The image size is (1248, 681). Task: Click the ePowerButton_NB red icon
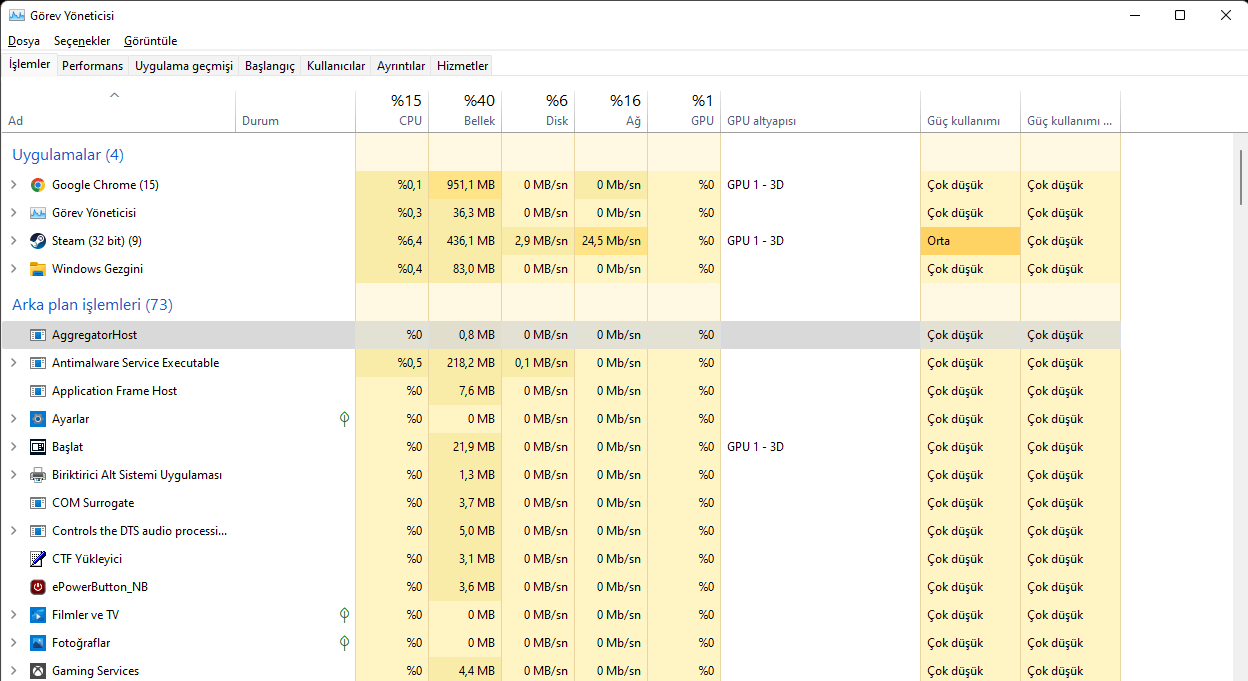[38, 587]
